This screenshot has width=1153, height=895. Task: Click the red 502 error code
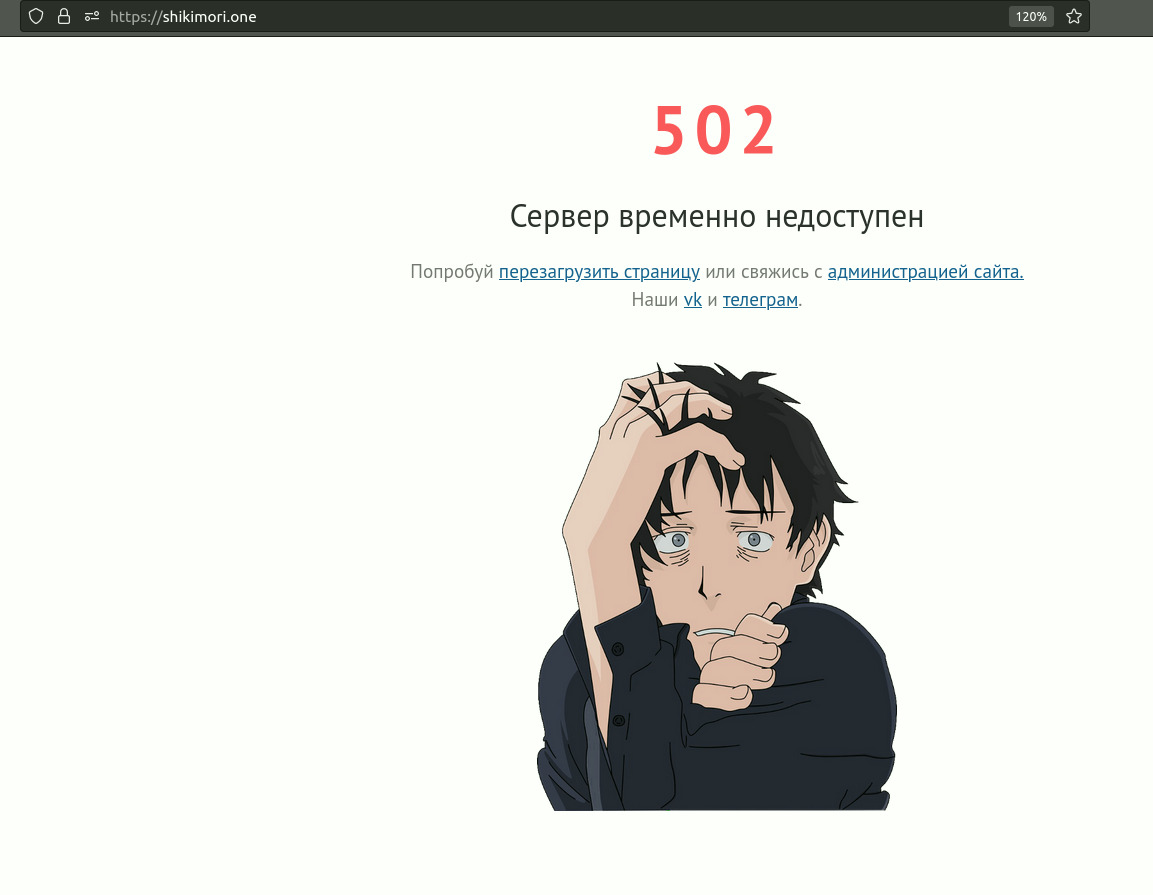point(715,131)
